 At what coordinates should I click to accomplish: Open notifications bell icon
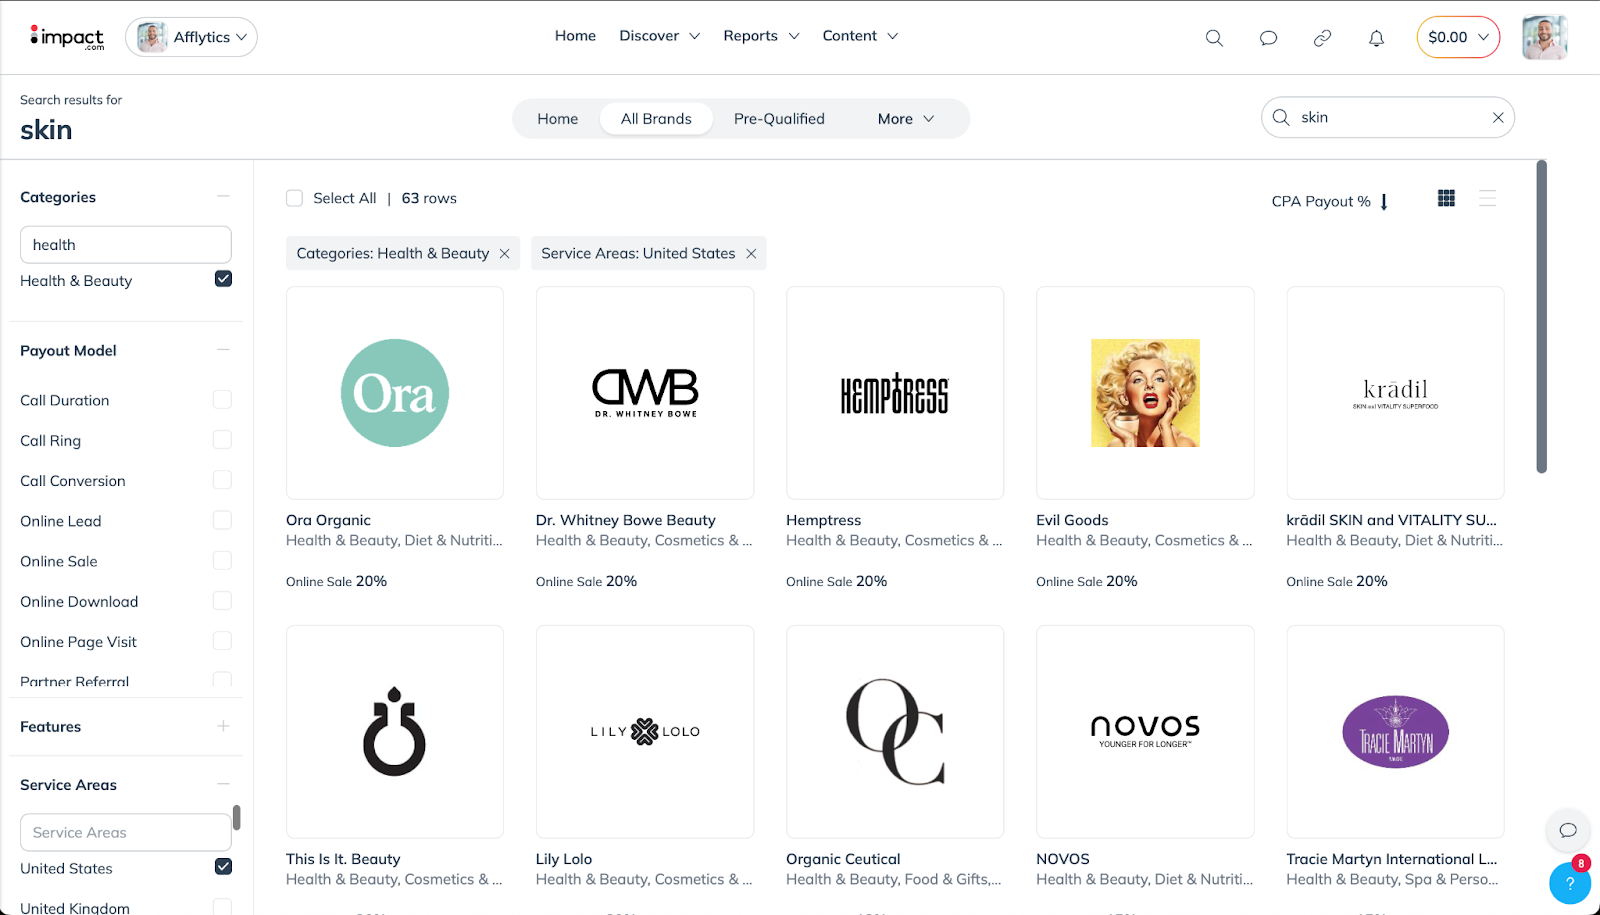click(x=1376, y=38)
